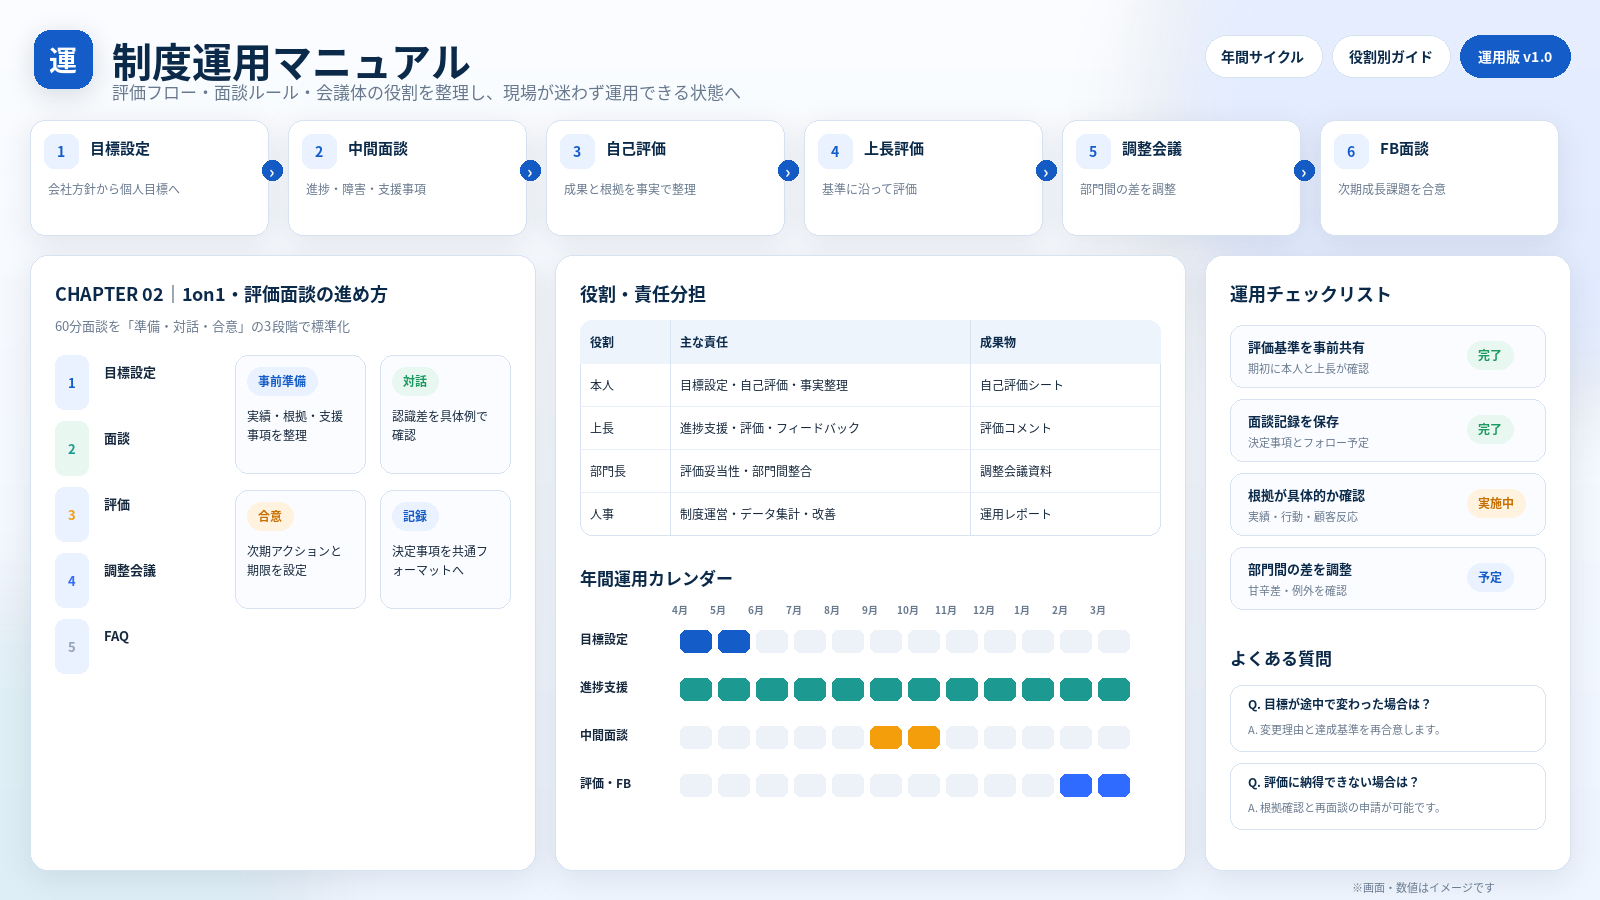The width and height of the screenshot is (1600, 900).
Task: Open the 役割別ガイド pill button
Action: (1391, 57)
